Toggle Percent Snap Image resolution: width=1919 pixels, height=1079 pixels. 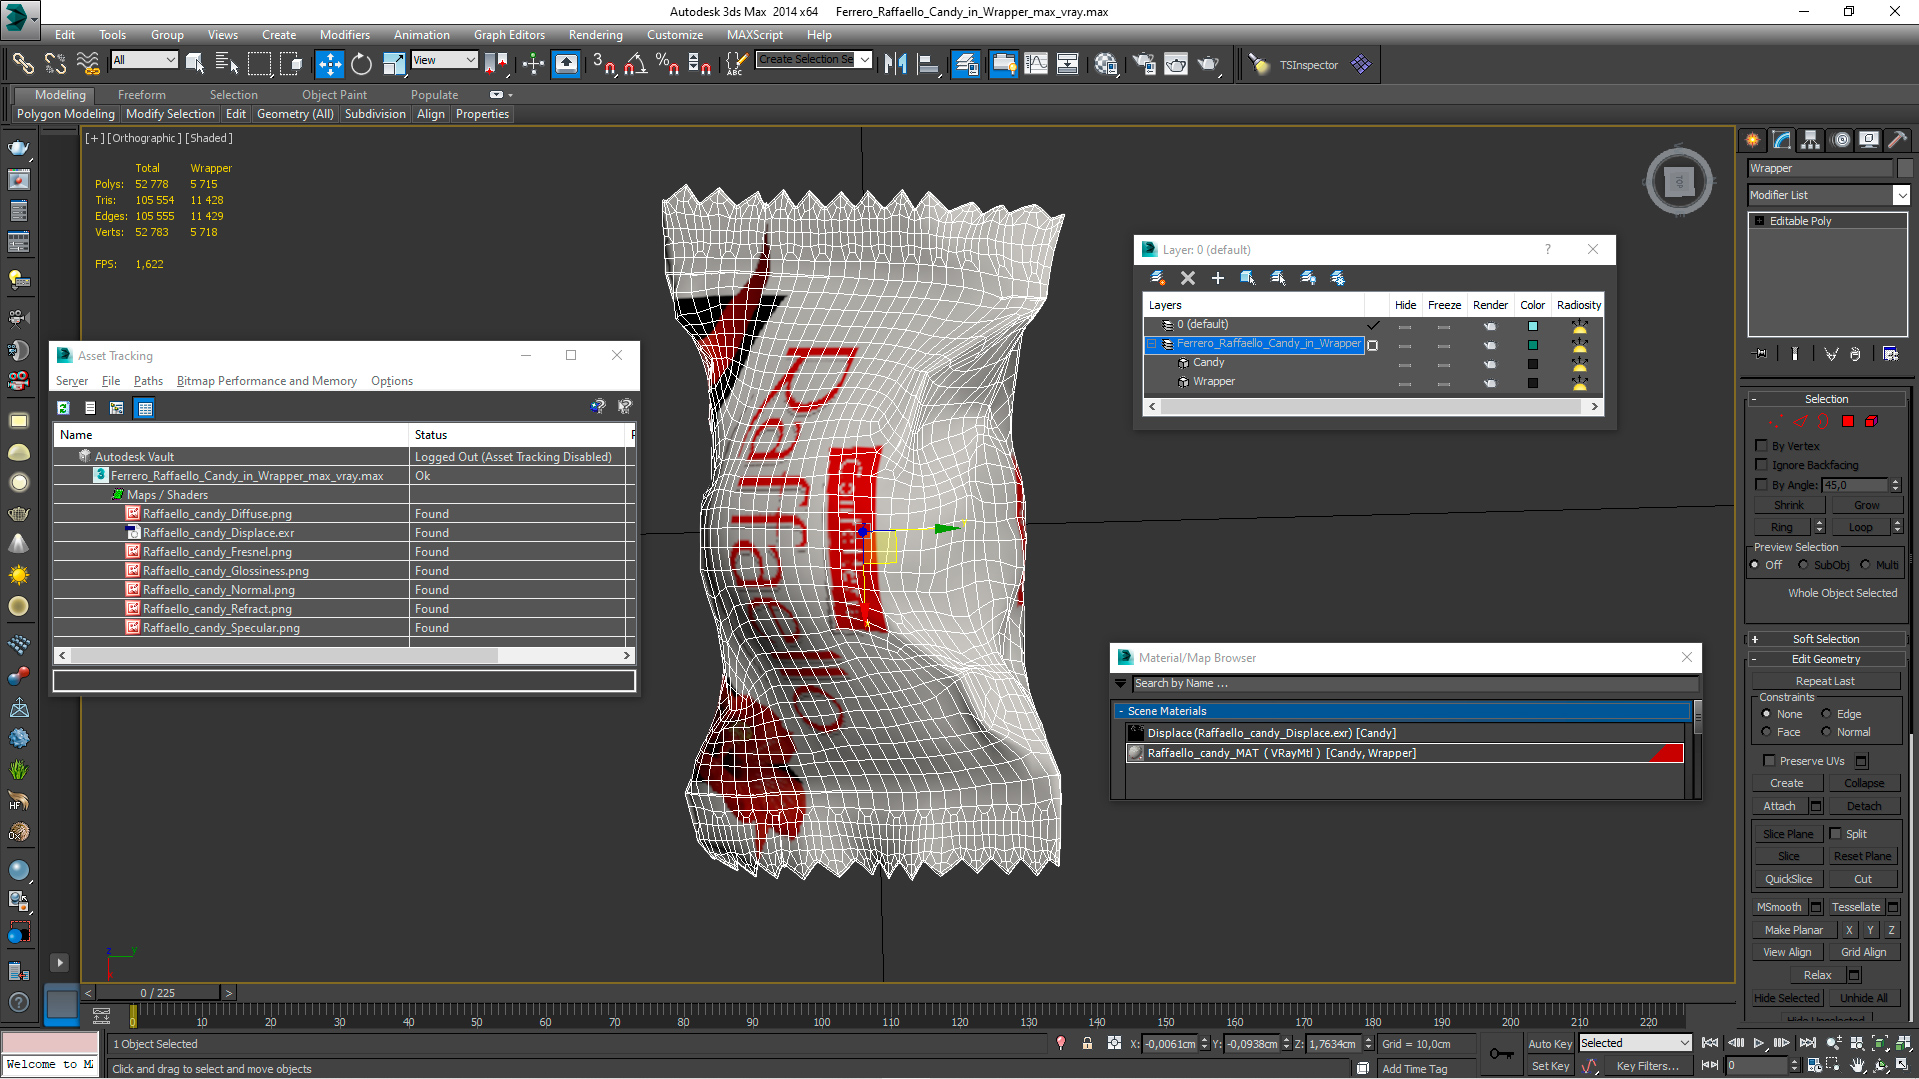667,64
